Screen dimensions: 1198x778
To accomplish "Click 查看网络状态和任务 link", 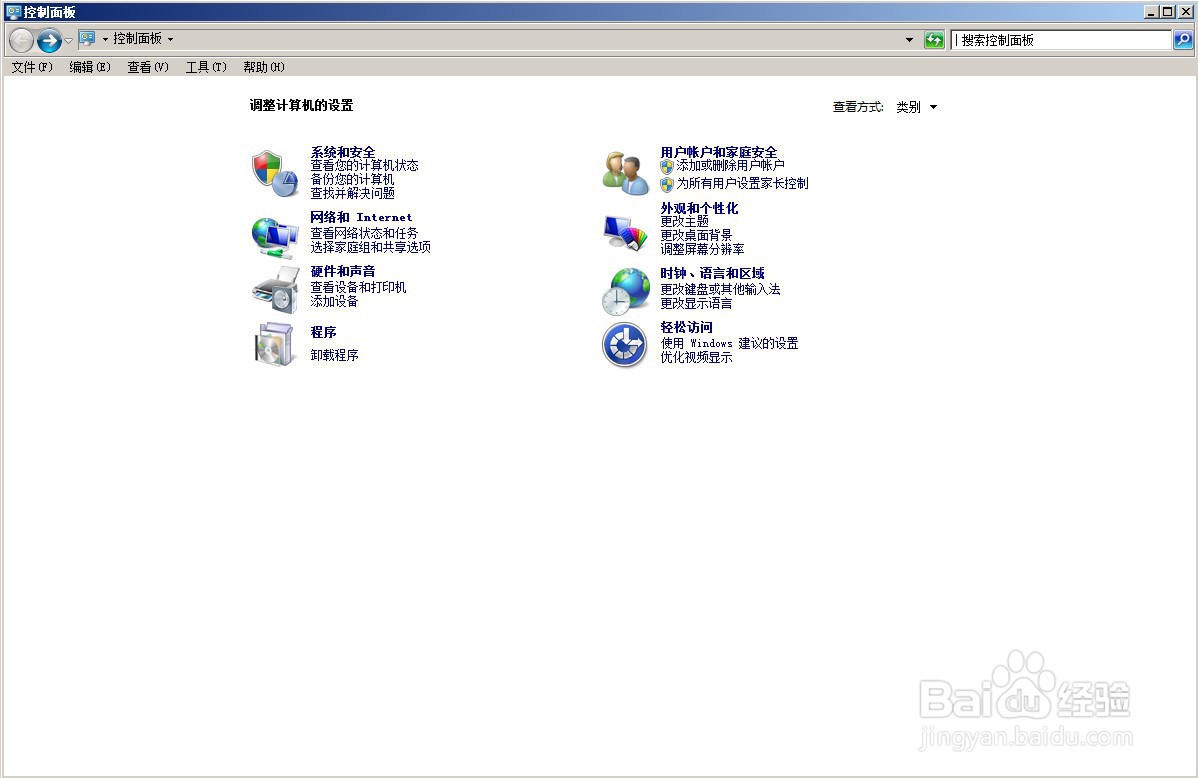I will (x=364, y=233).
